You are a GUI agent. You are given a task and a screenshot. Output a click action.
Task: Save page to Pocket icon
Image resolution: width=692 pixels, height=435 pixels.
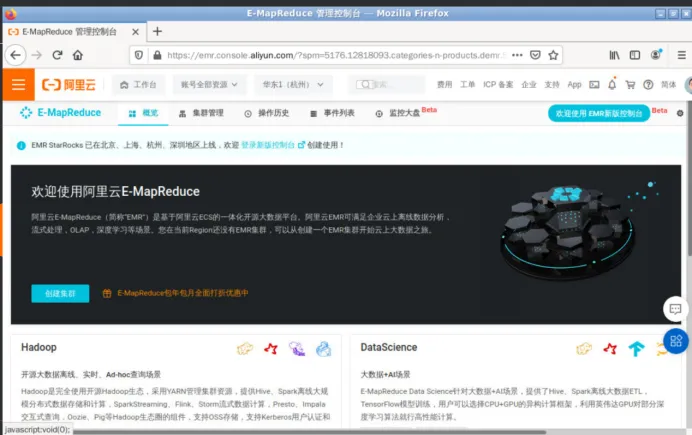[x=535, y=55]
